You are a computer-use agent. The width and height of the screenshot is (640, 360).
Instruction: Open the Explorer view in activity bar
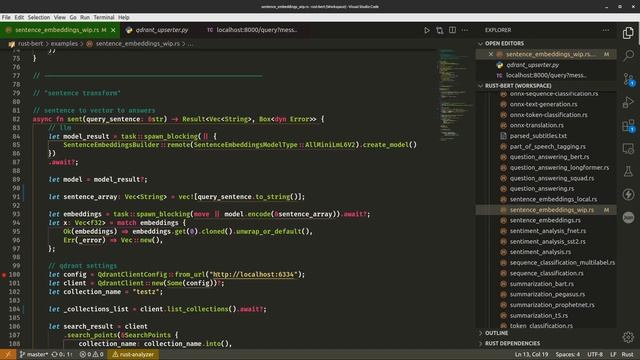coord(628,33)
